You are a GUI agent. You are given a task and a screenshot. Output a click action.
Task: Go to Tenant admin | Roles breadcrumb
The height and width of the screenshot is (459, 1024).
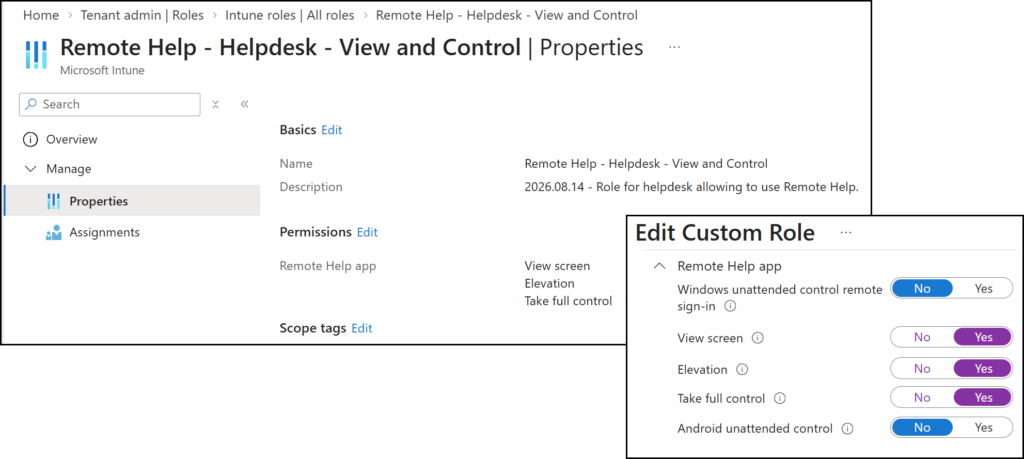coord(142,14)
